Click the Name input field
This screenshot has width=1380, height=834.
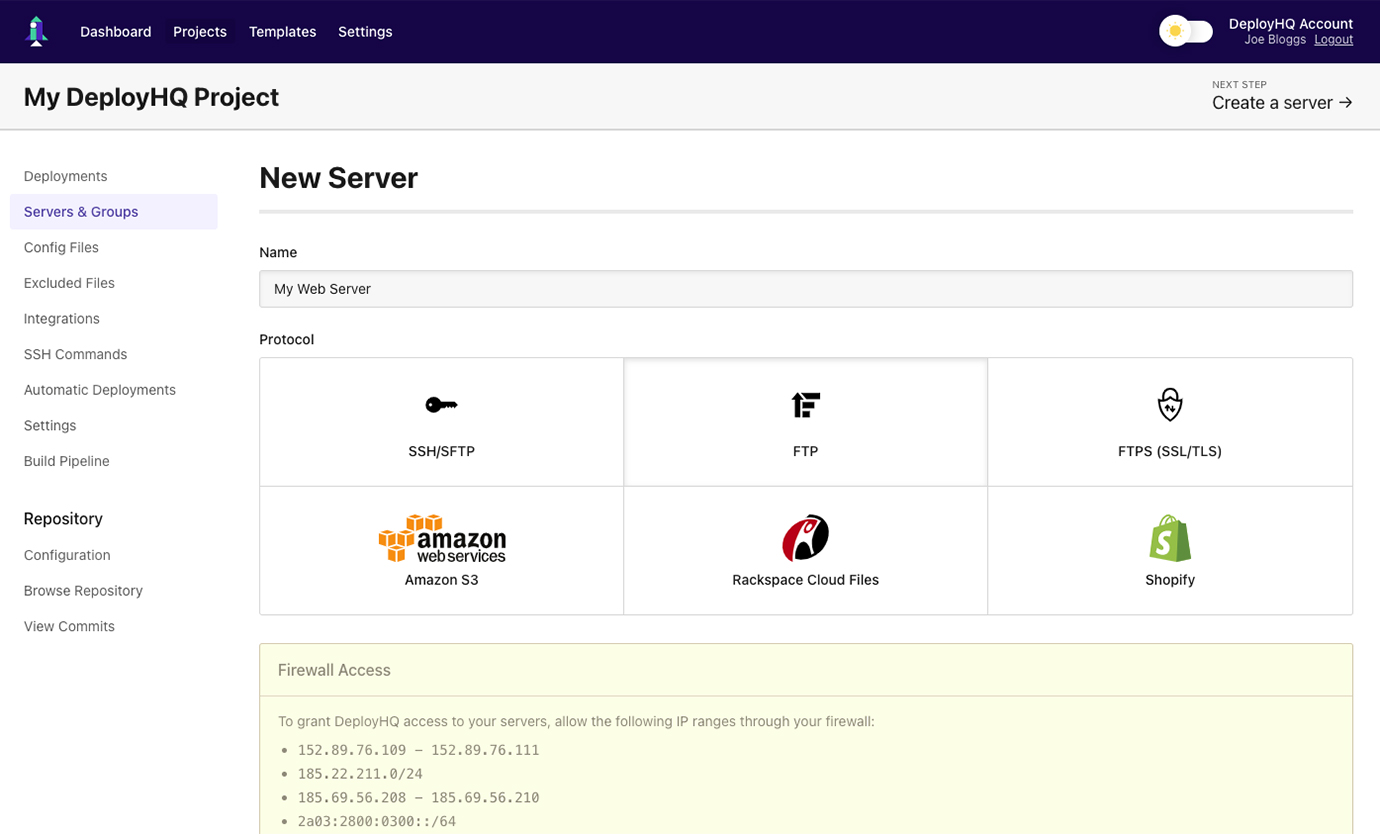click(805, 289)
